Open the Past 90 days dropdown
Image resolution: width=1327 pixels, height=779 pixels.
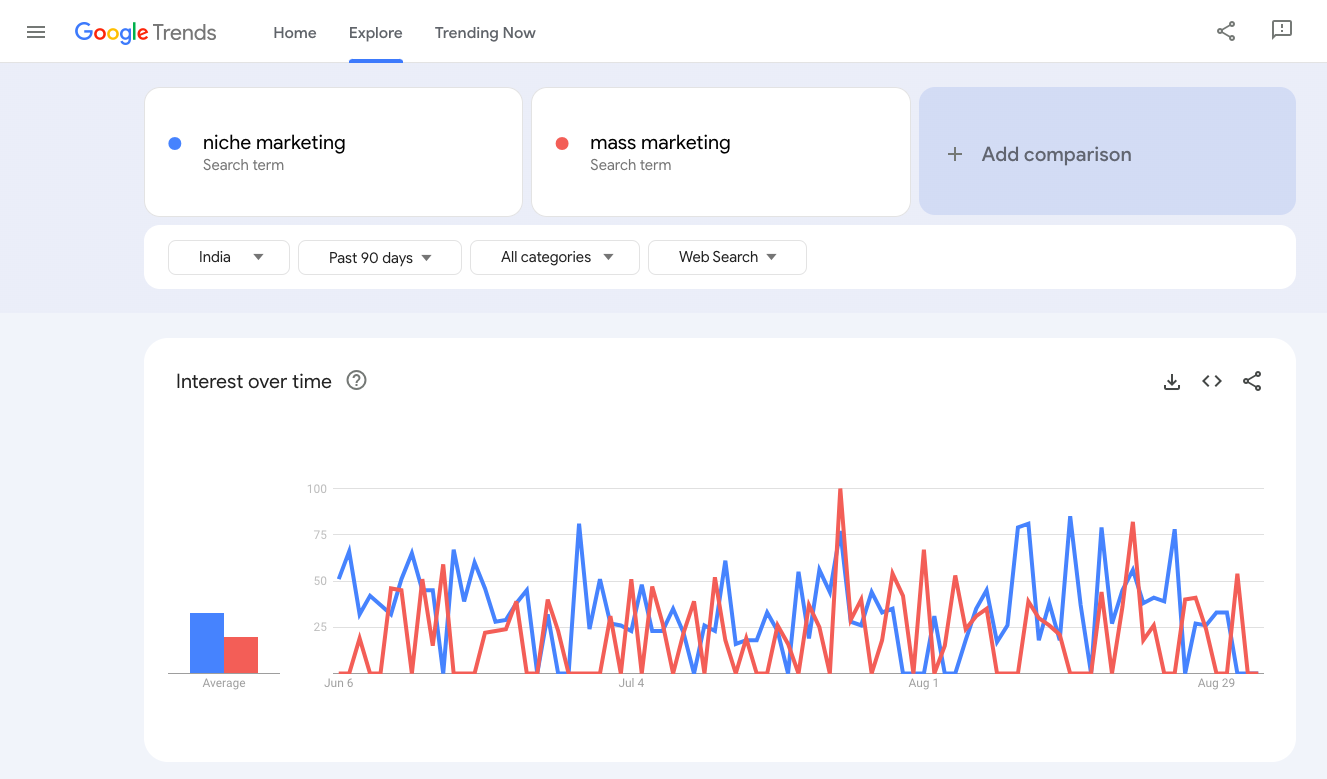click(380, 257)
